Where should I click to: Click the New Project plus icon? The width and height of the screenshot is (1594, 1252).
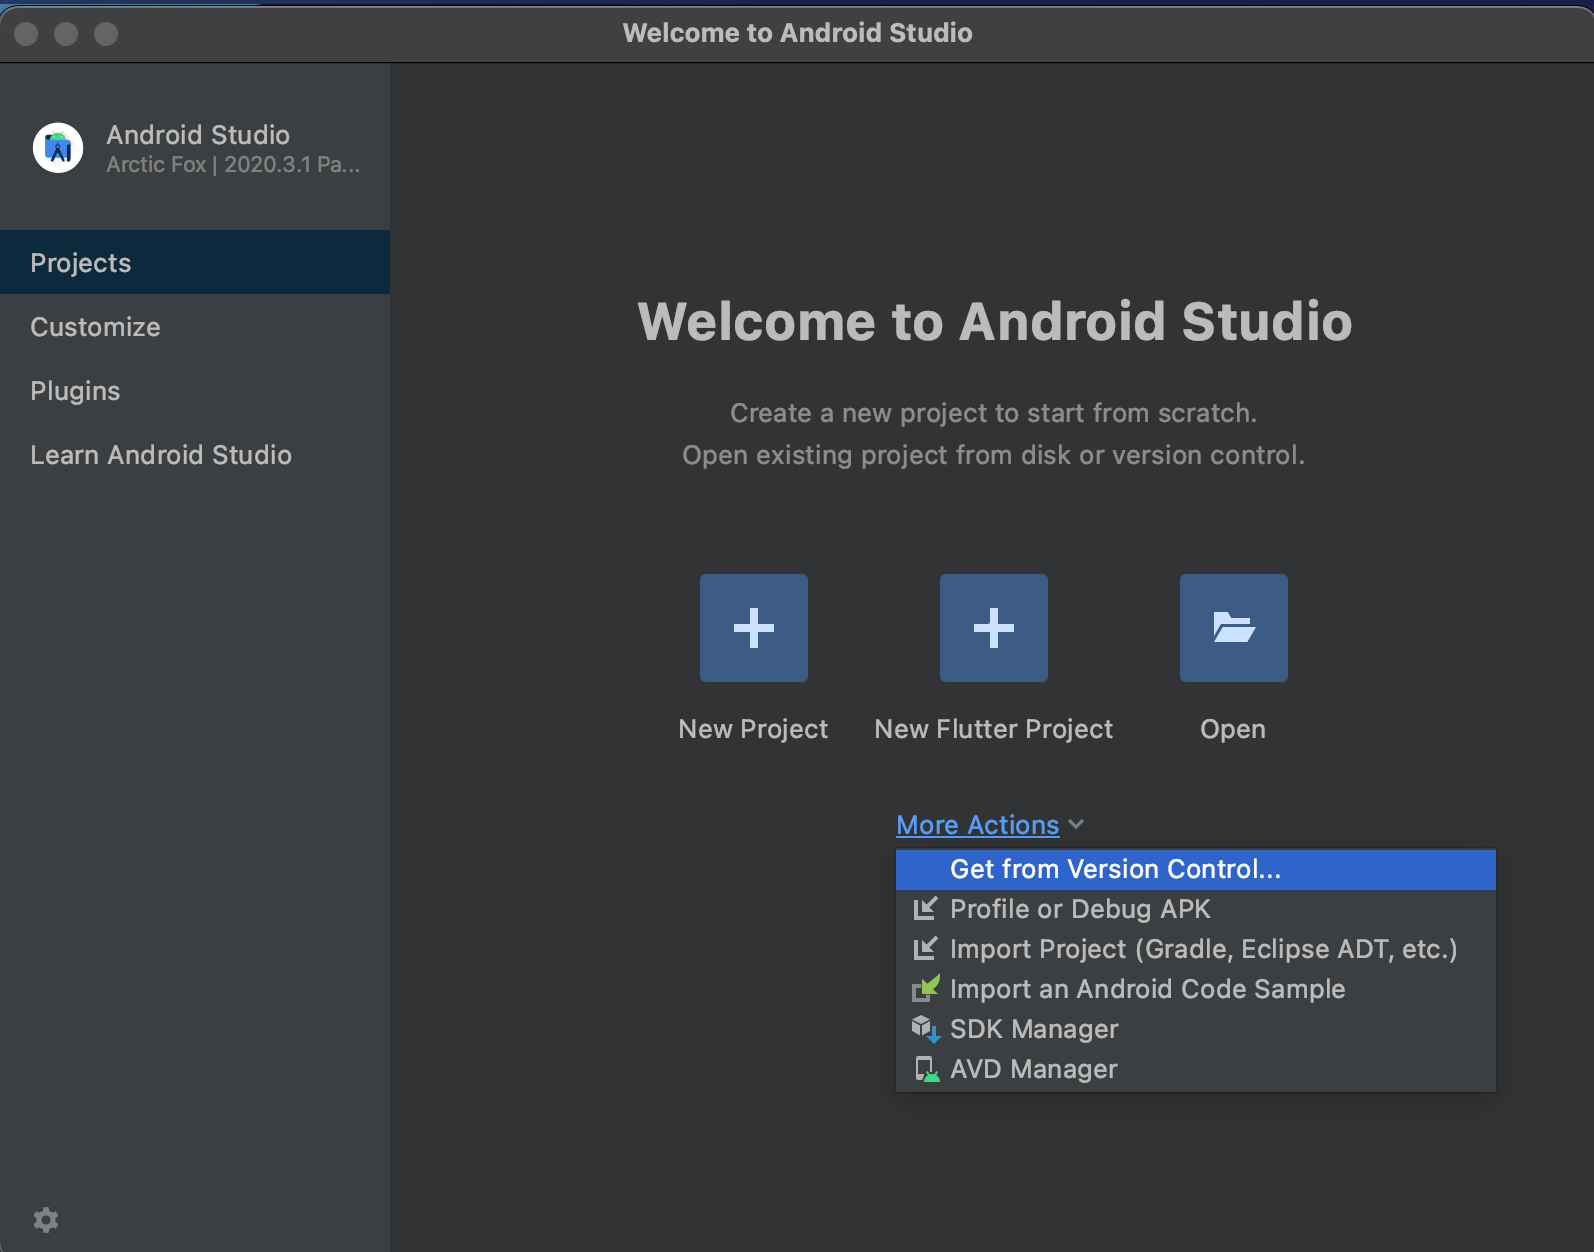[x=753, y=628]
